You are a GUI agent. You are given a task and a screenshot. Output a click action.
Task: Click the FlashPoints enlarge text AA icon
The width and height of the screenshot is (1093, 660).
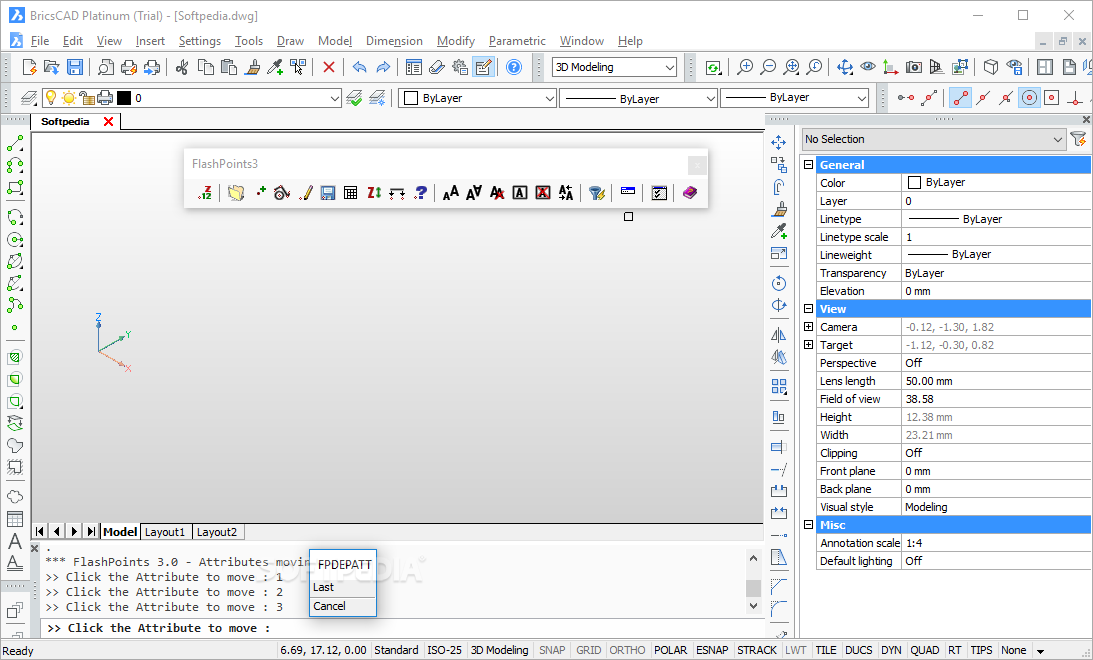pyautogui.click(x=450, y=193)
